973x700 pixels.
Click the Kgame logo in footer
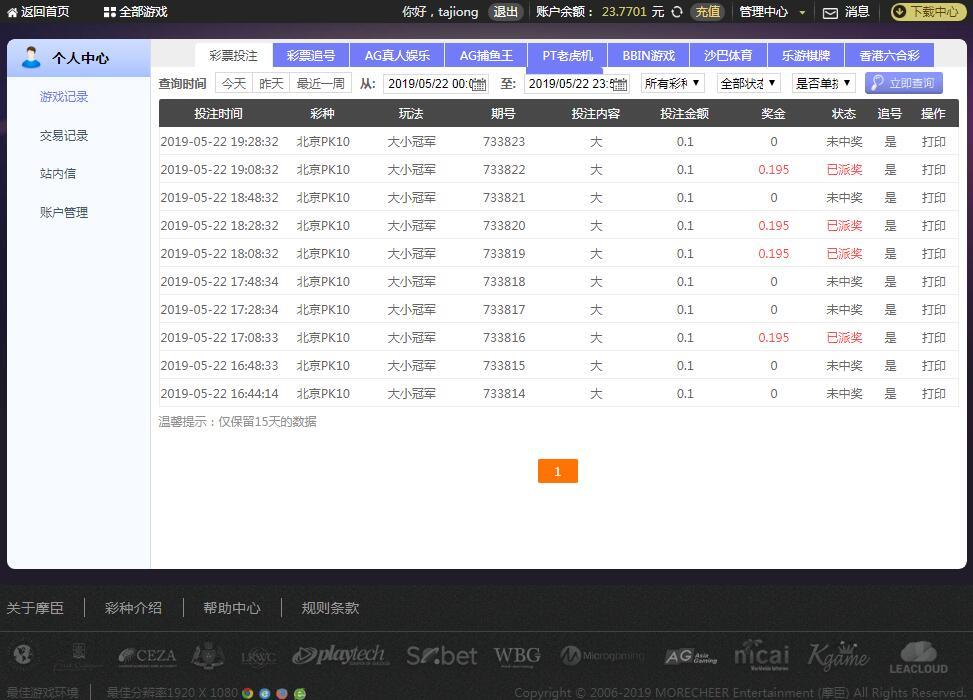838,655
